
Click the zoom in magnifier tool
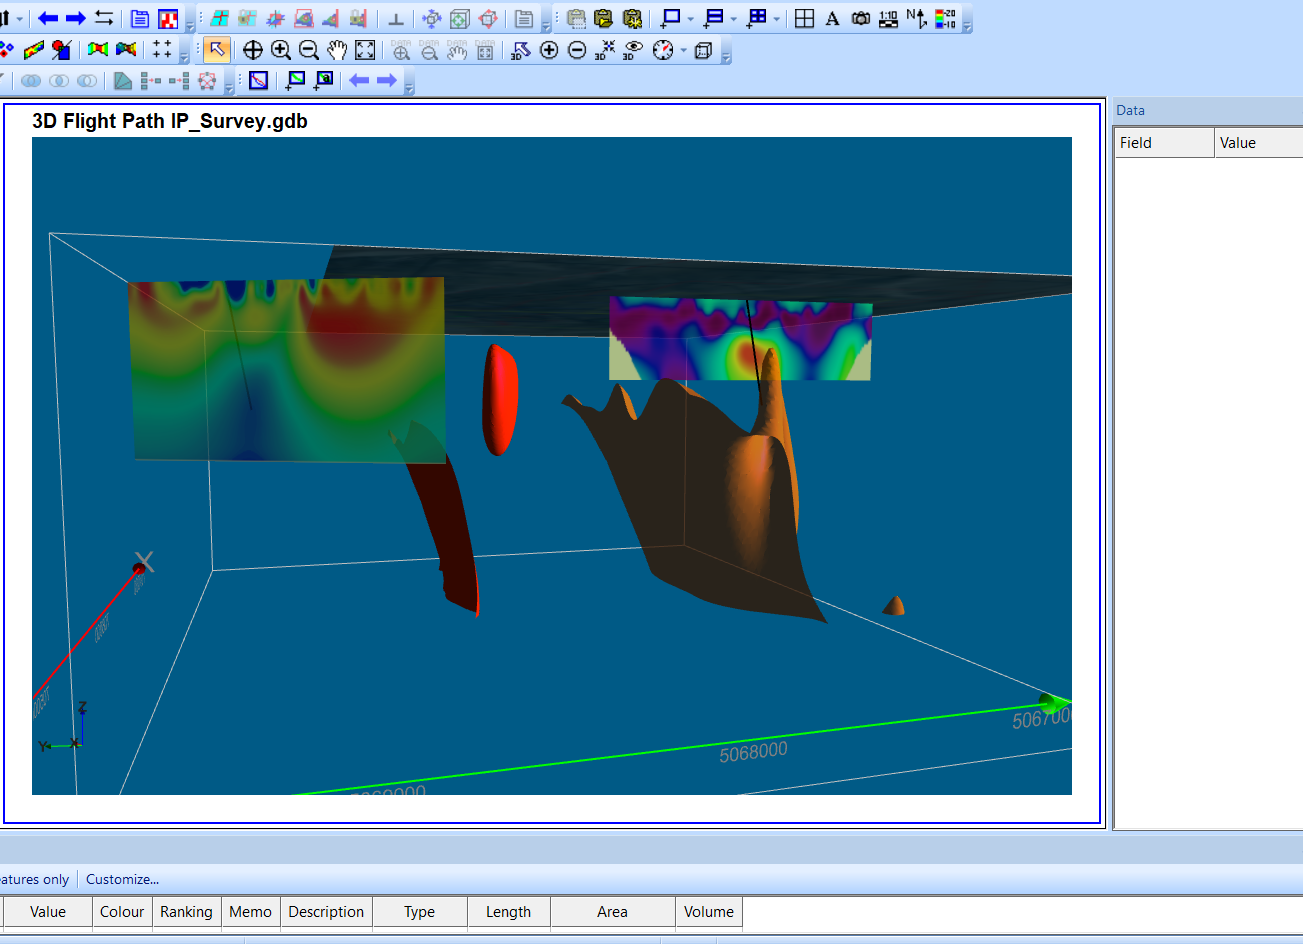(x=281, y=50)
